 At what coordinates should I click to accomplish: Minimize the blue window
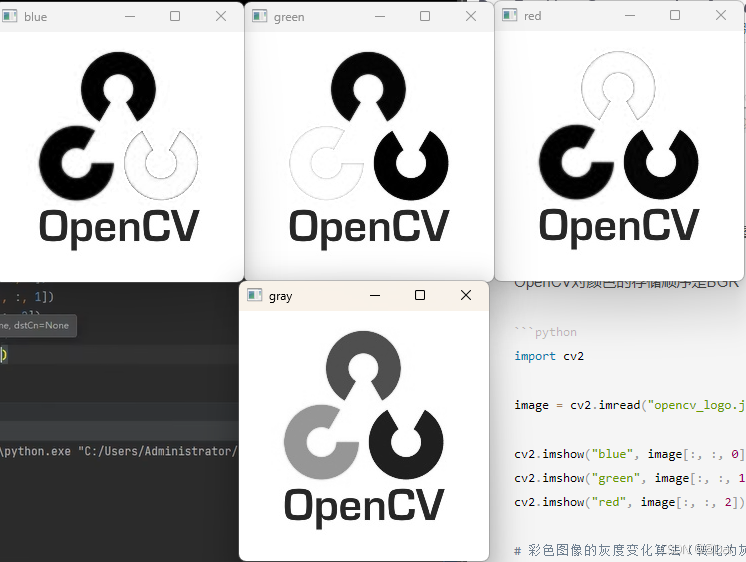130,16
